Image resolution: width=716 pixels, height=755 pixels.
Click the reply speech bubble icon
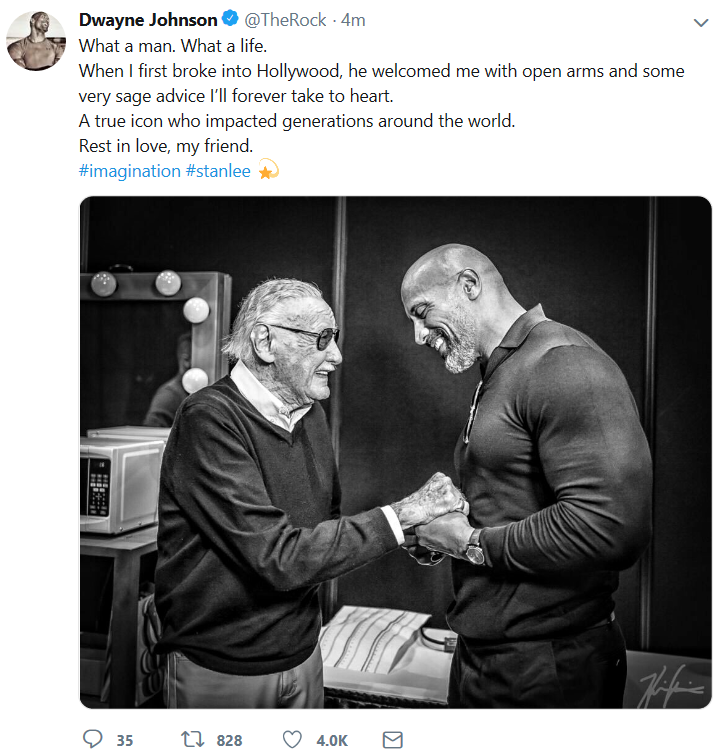pyautogui.click(x=92, y=739)
